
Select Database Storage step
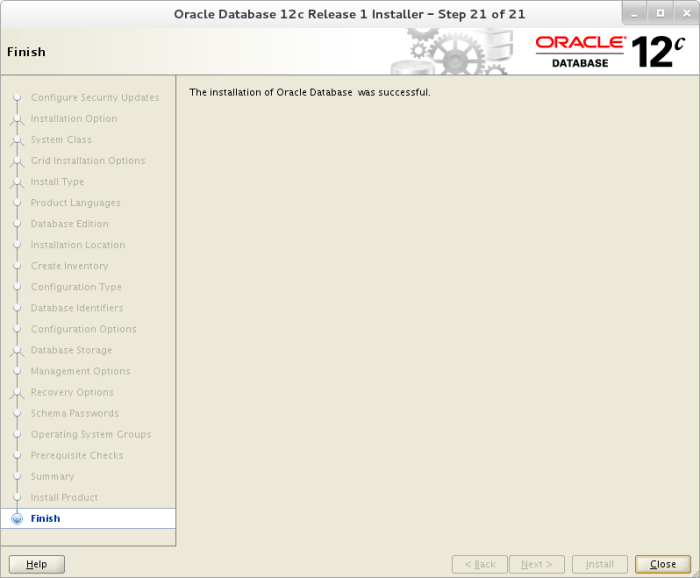(x=71, y=350)
